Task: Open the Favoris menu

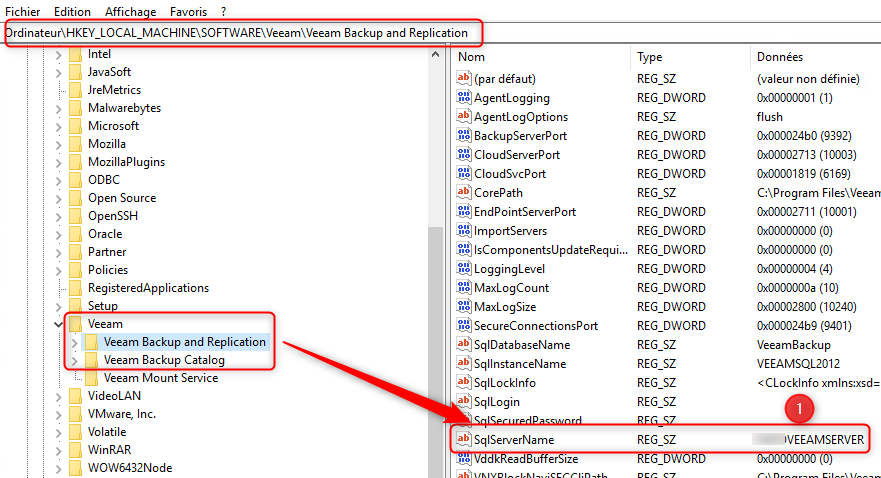Action: point(190,11)
